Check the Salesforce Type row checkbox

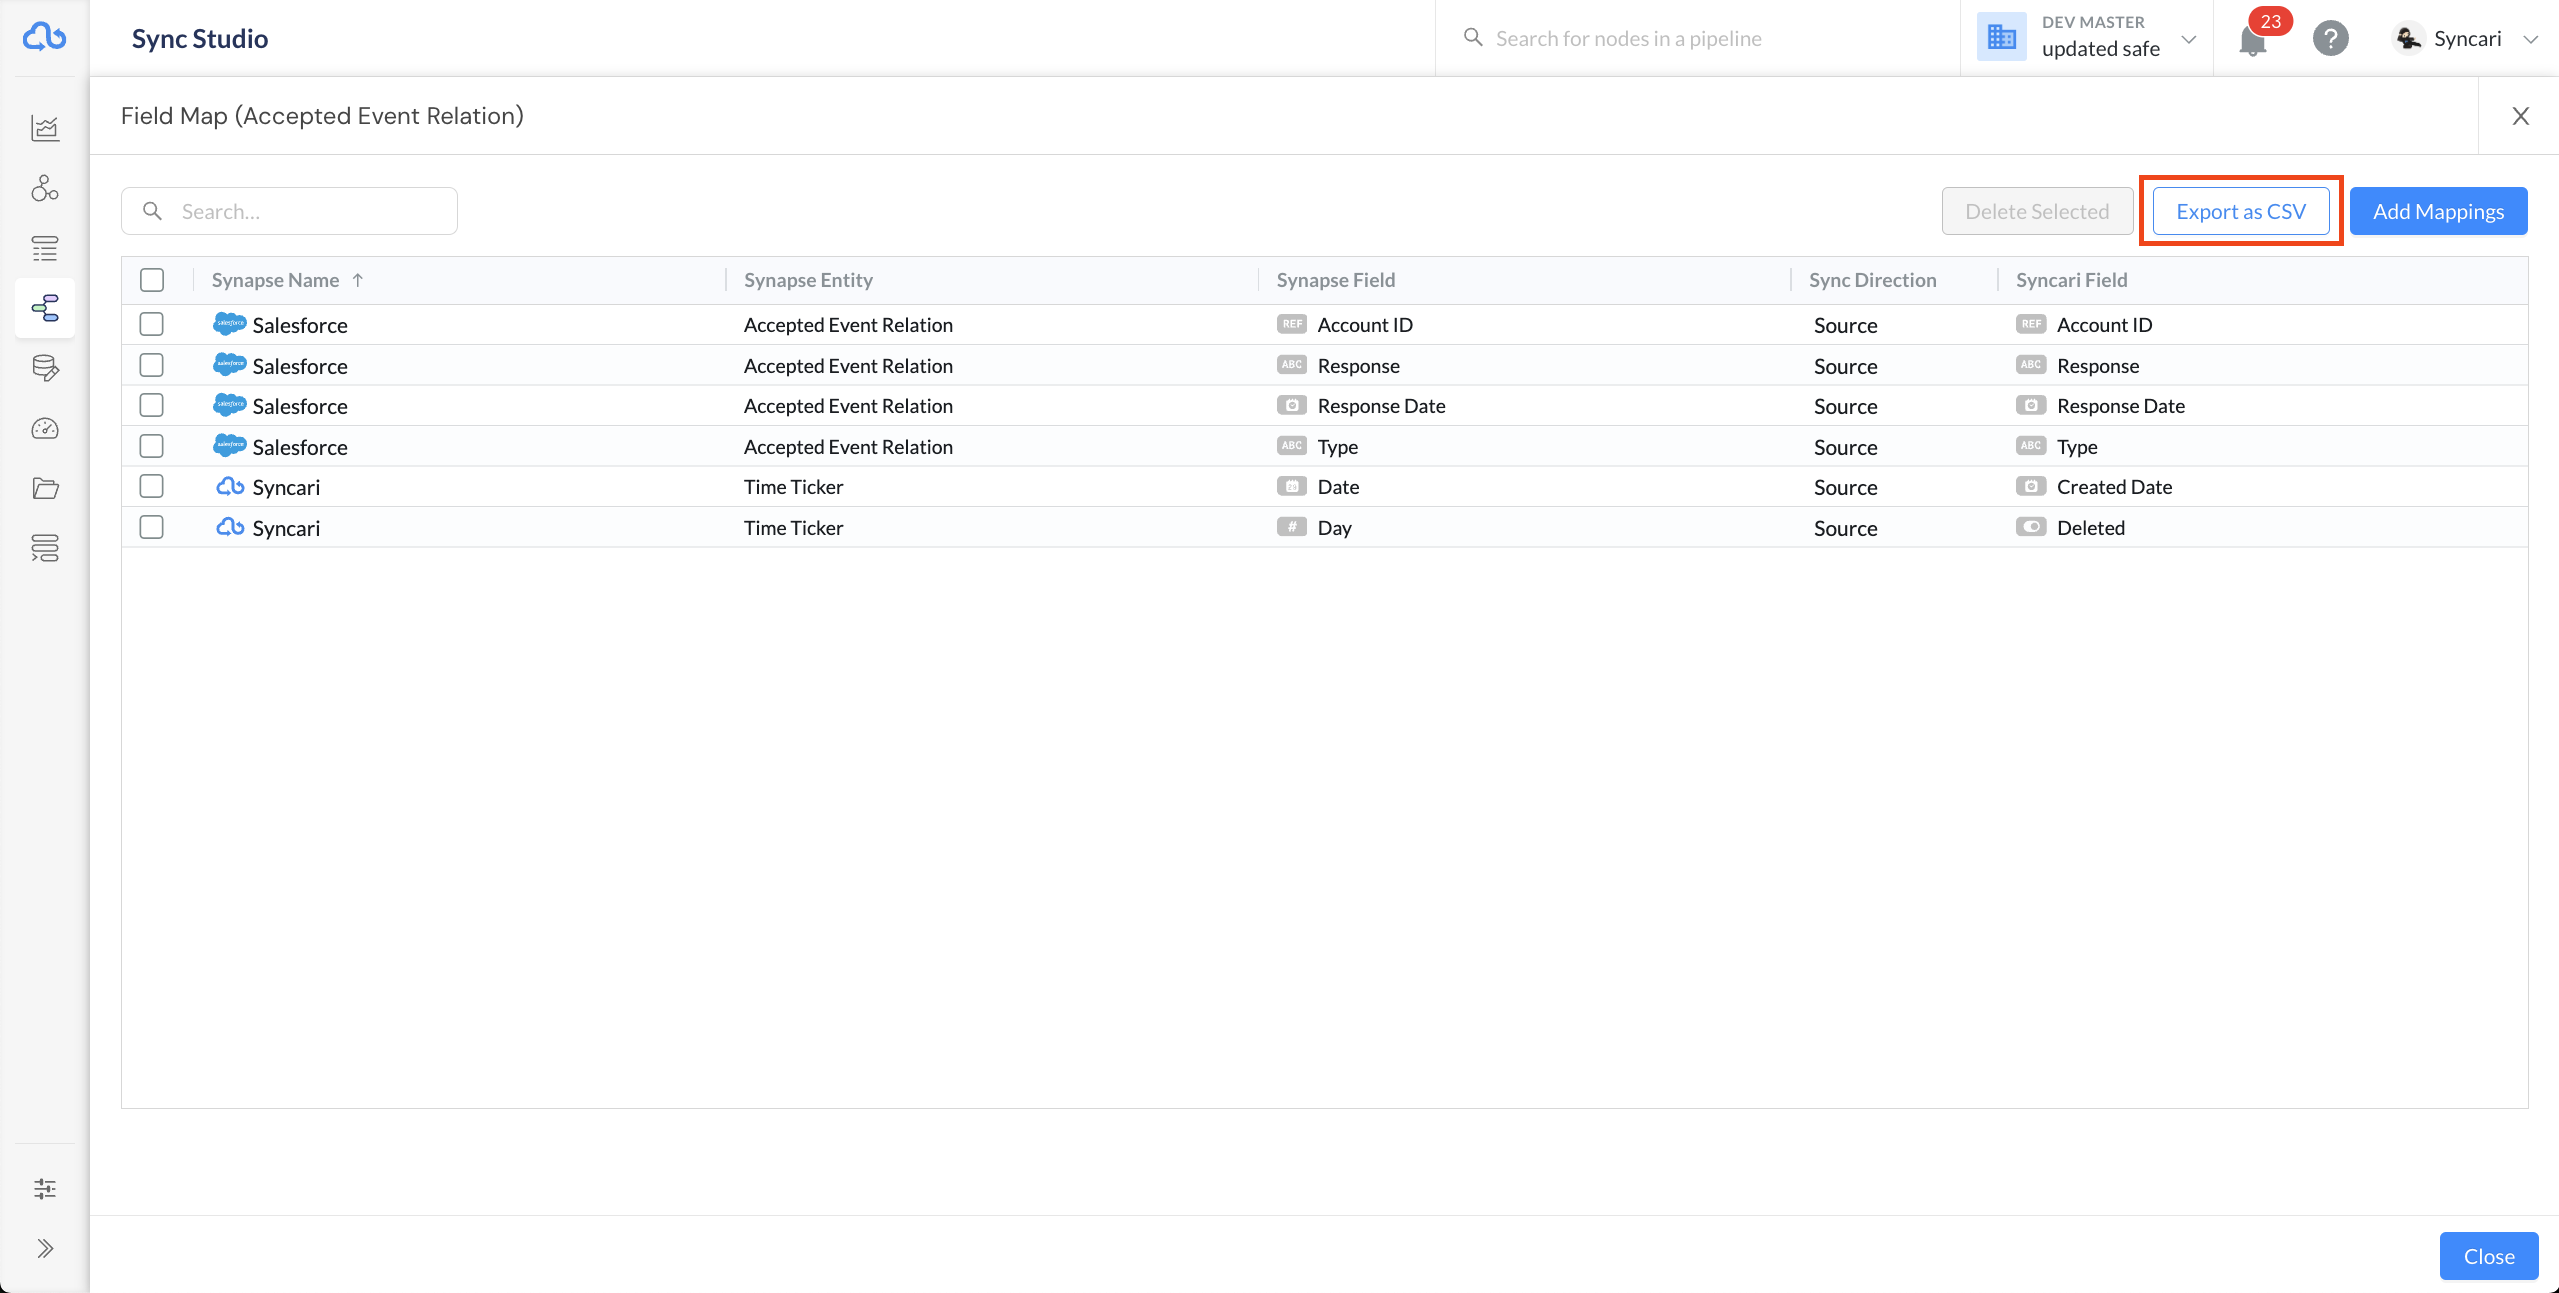click(152, 446)
